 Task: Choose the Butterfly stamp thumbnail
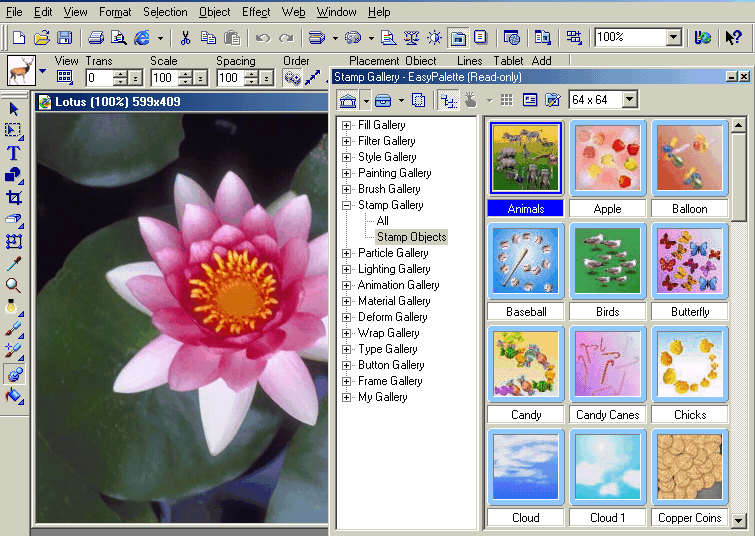coord(690,261)
